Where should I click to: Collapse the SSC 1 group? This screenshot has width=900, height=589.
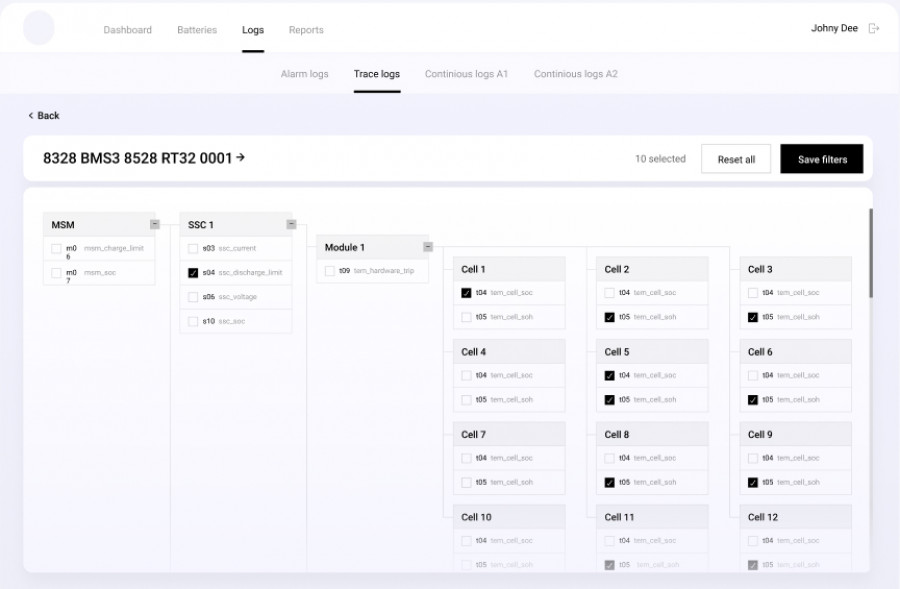(291, 224)
